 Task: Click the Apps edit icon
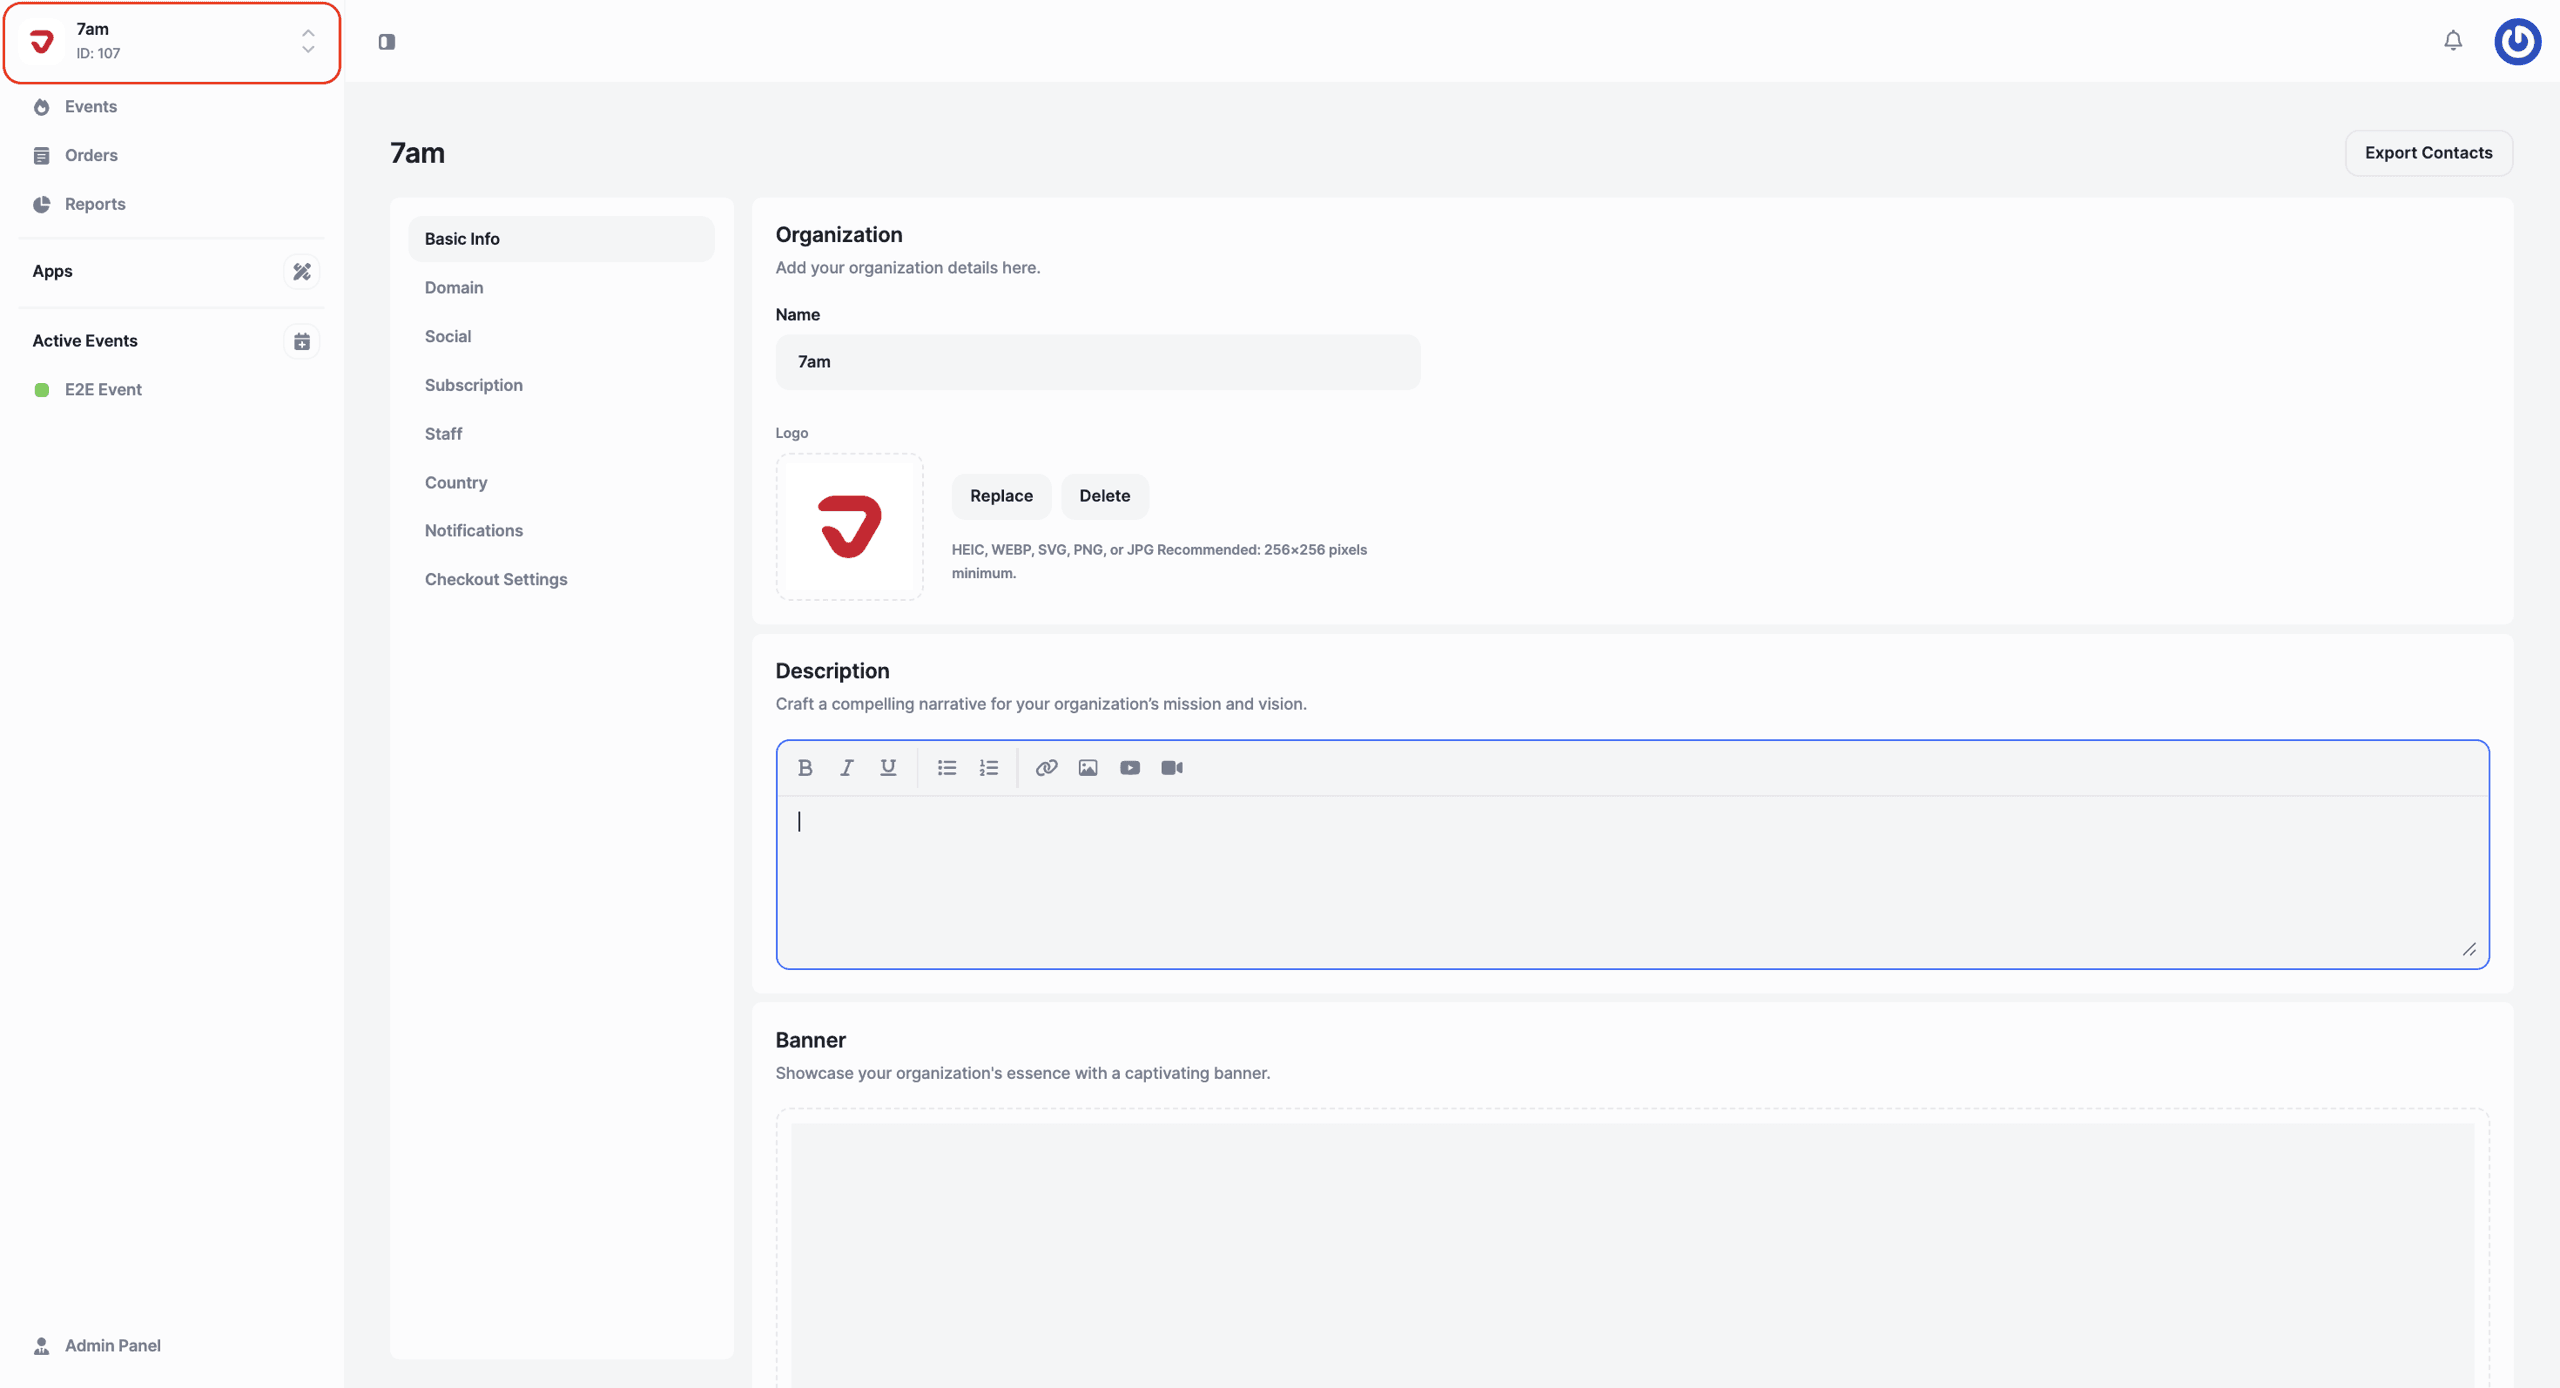coord(301,272)
